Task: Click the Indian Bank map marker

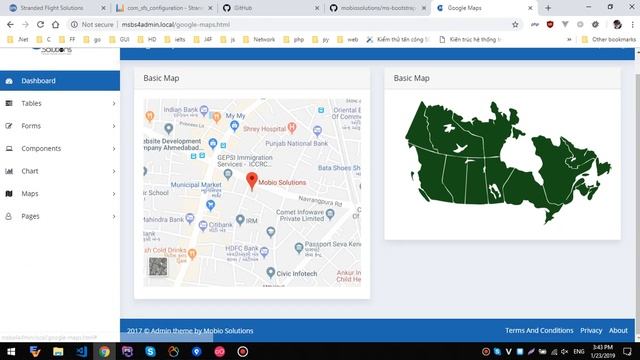Action: coord(204,110)
